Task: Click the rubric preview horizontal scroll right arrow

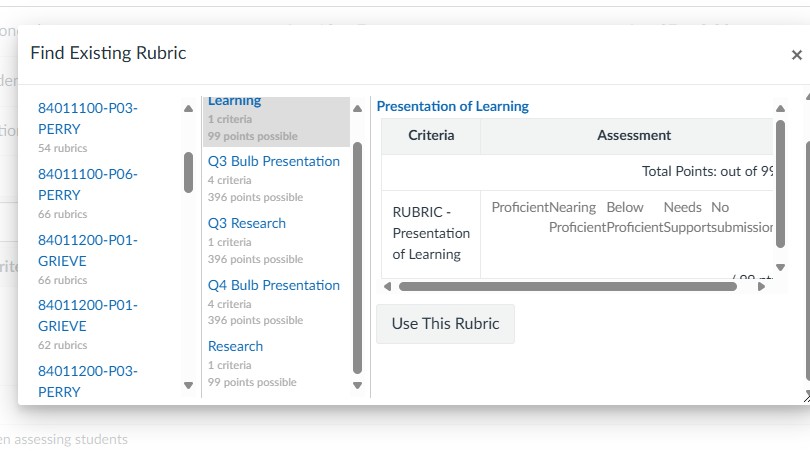Action: pos(762,286)
